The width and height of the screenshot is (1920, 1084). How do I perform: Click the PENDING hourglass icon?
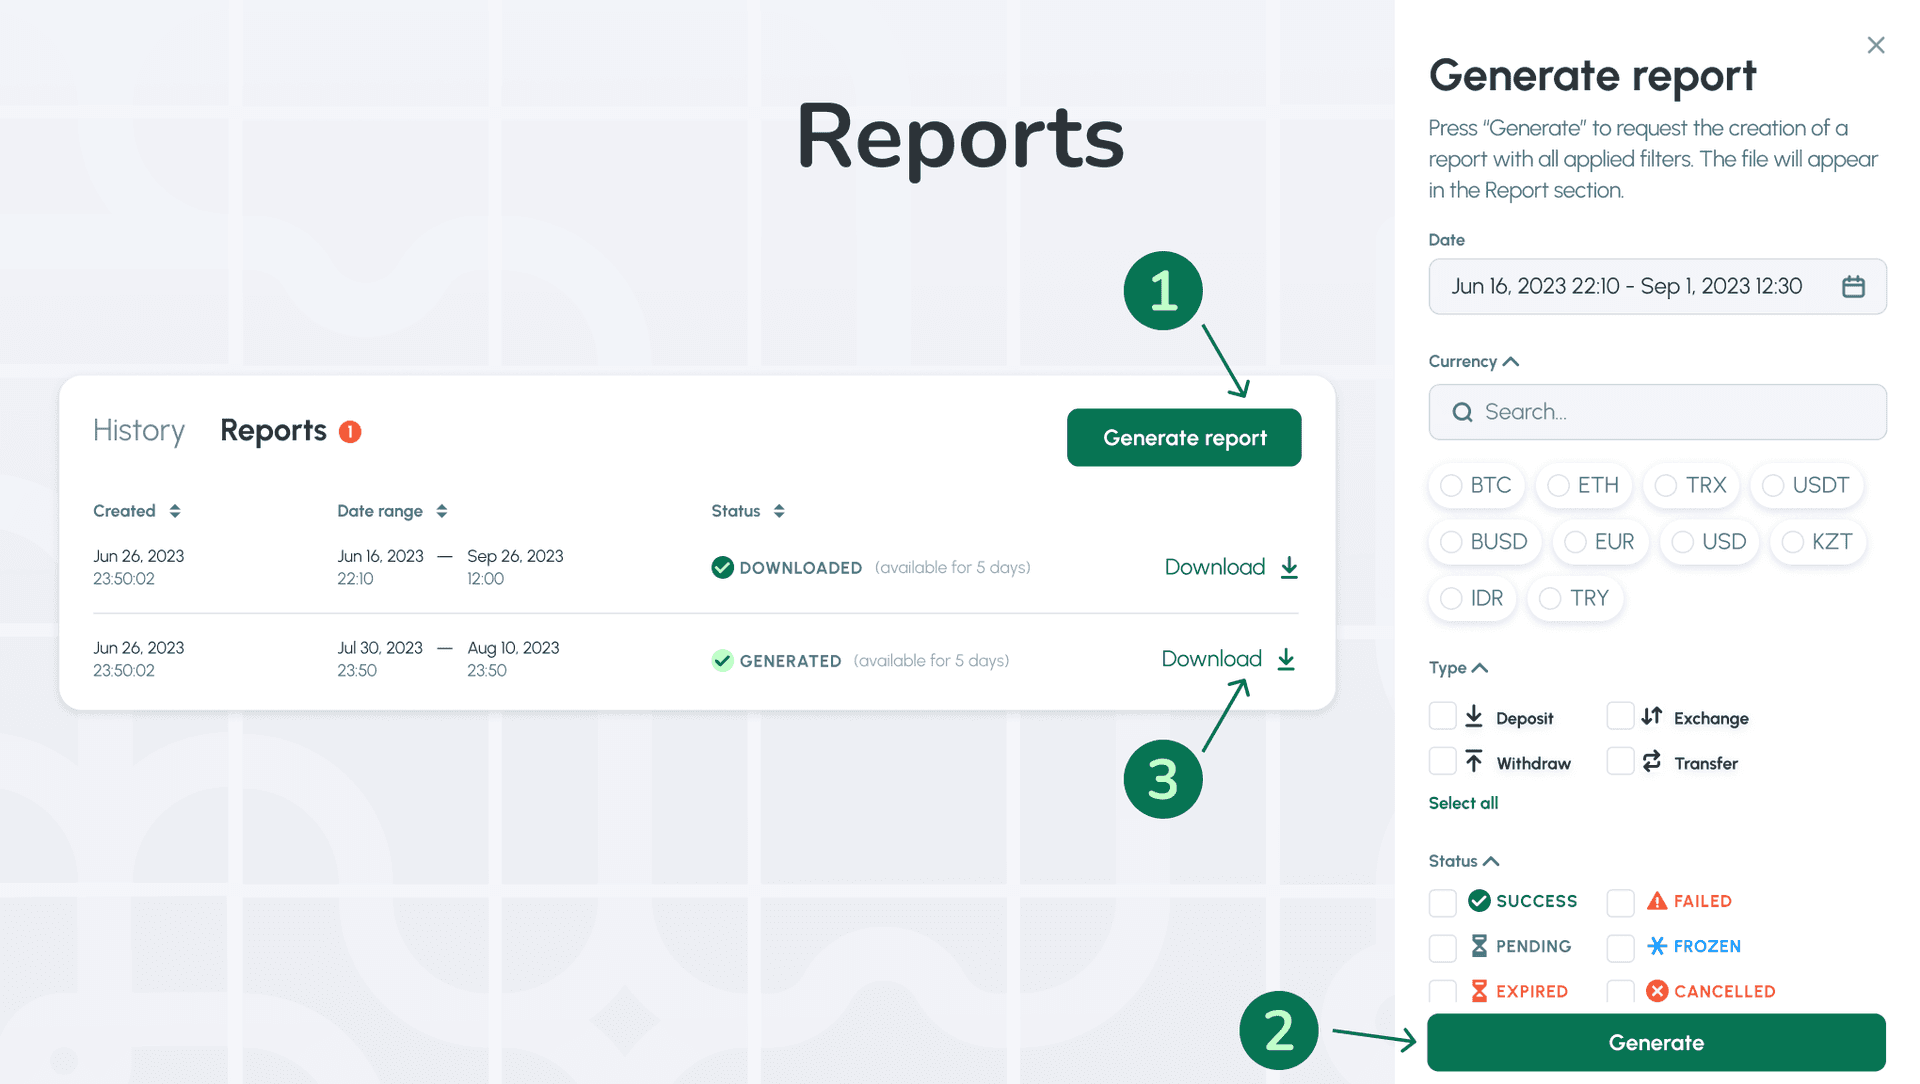tap(1479, 945)
